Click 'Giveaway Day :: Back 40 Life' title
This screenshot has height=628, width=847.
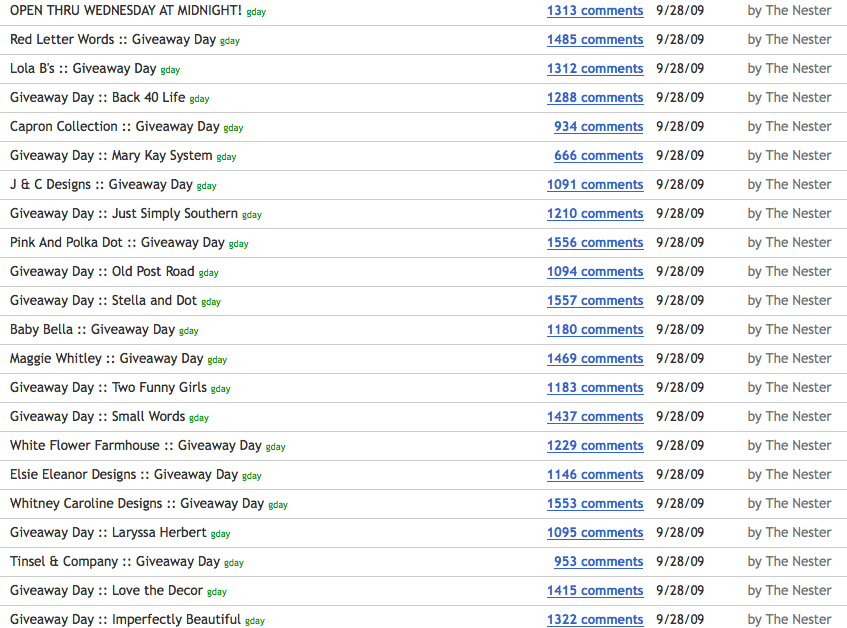tap(98, 98)
